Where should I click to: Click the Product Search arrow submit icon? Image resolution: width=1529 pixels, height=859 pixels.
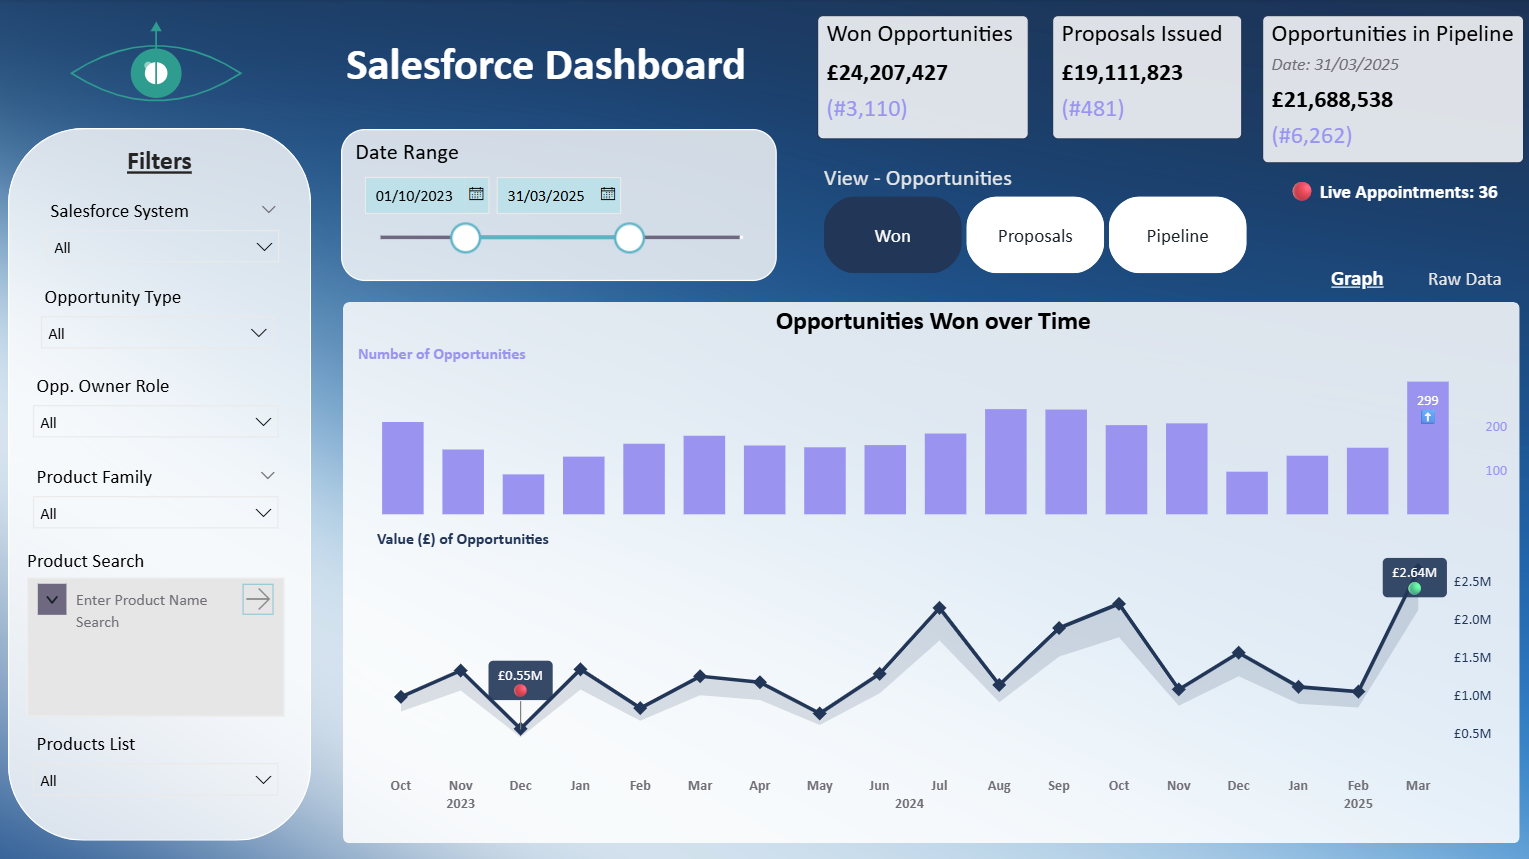pos(258,599)
